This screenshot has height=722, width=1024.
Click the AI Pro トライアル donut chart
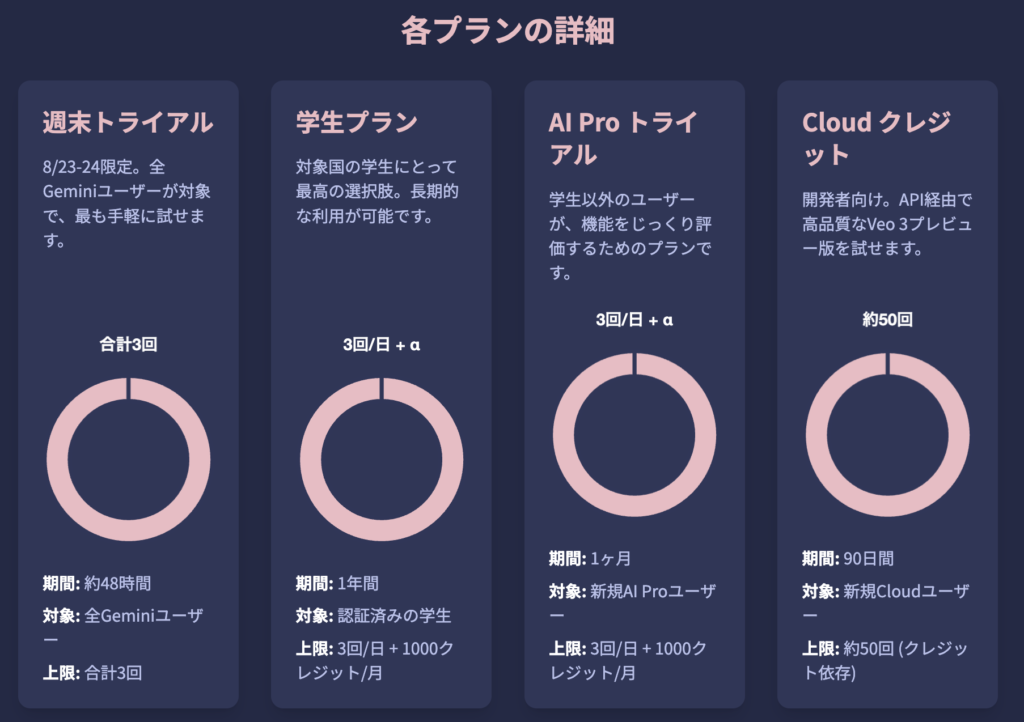[635, 435]
